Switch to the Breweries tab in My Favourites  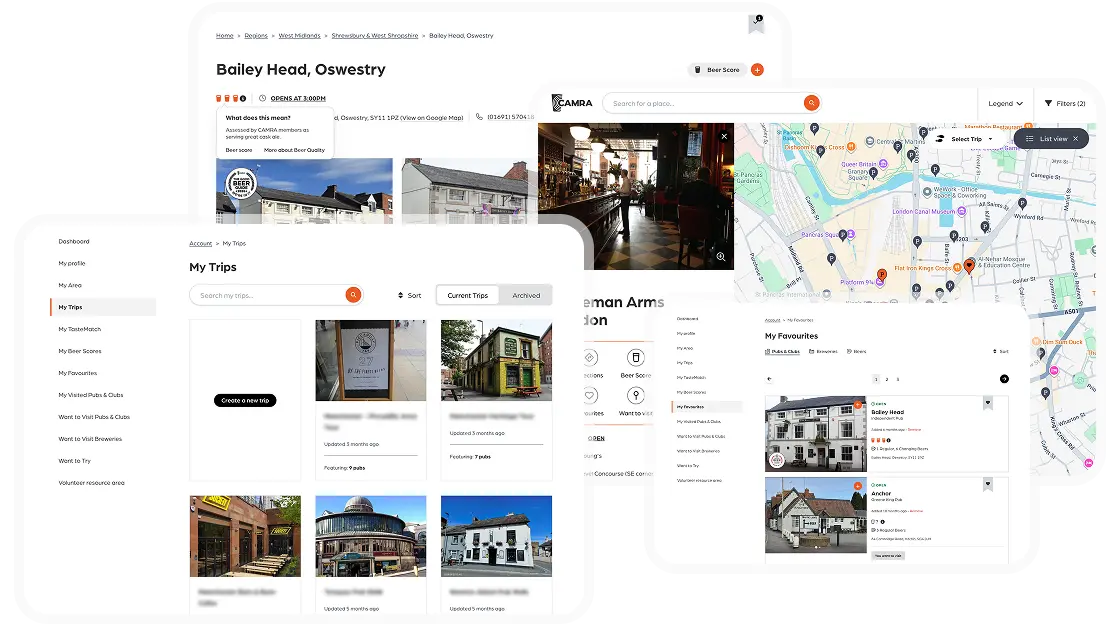[x=823, y=351]
